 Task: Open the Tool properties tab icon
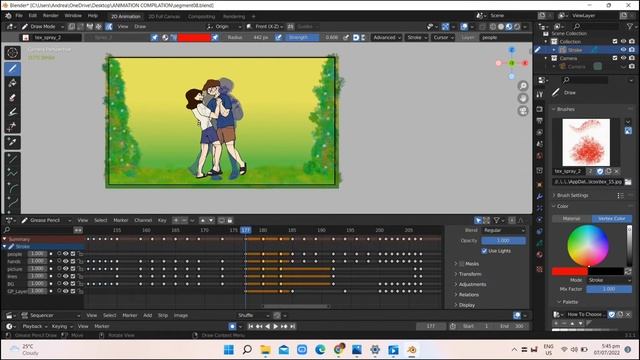click(x=540, y=94)
